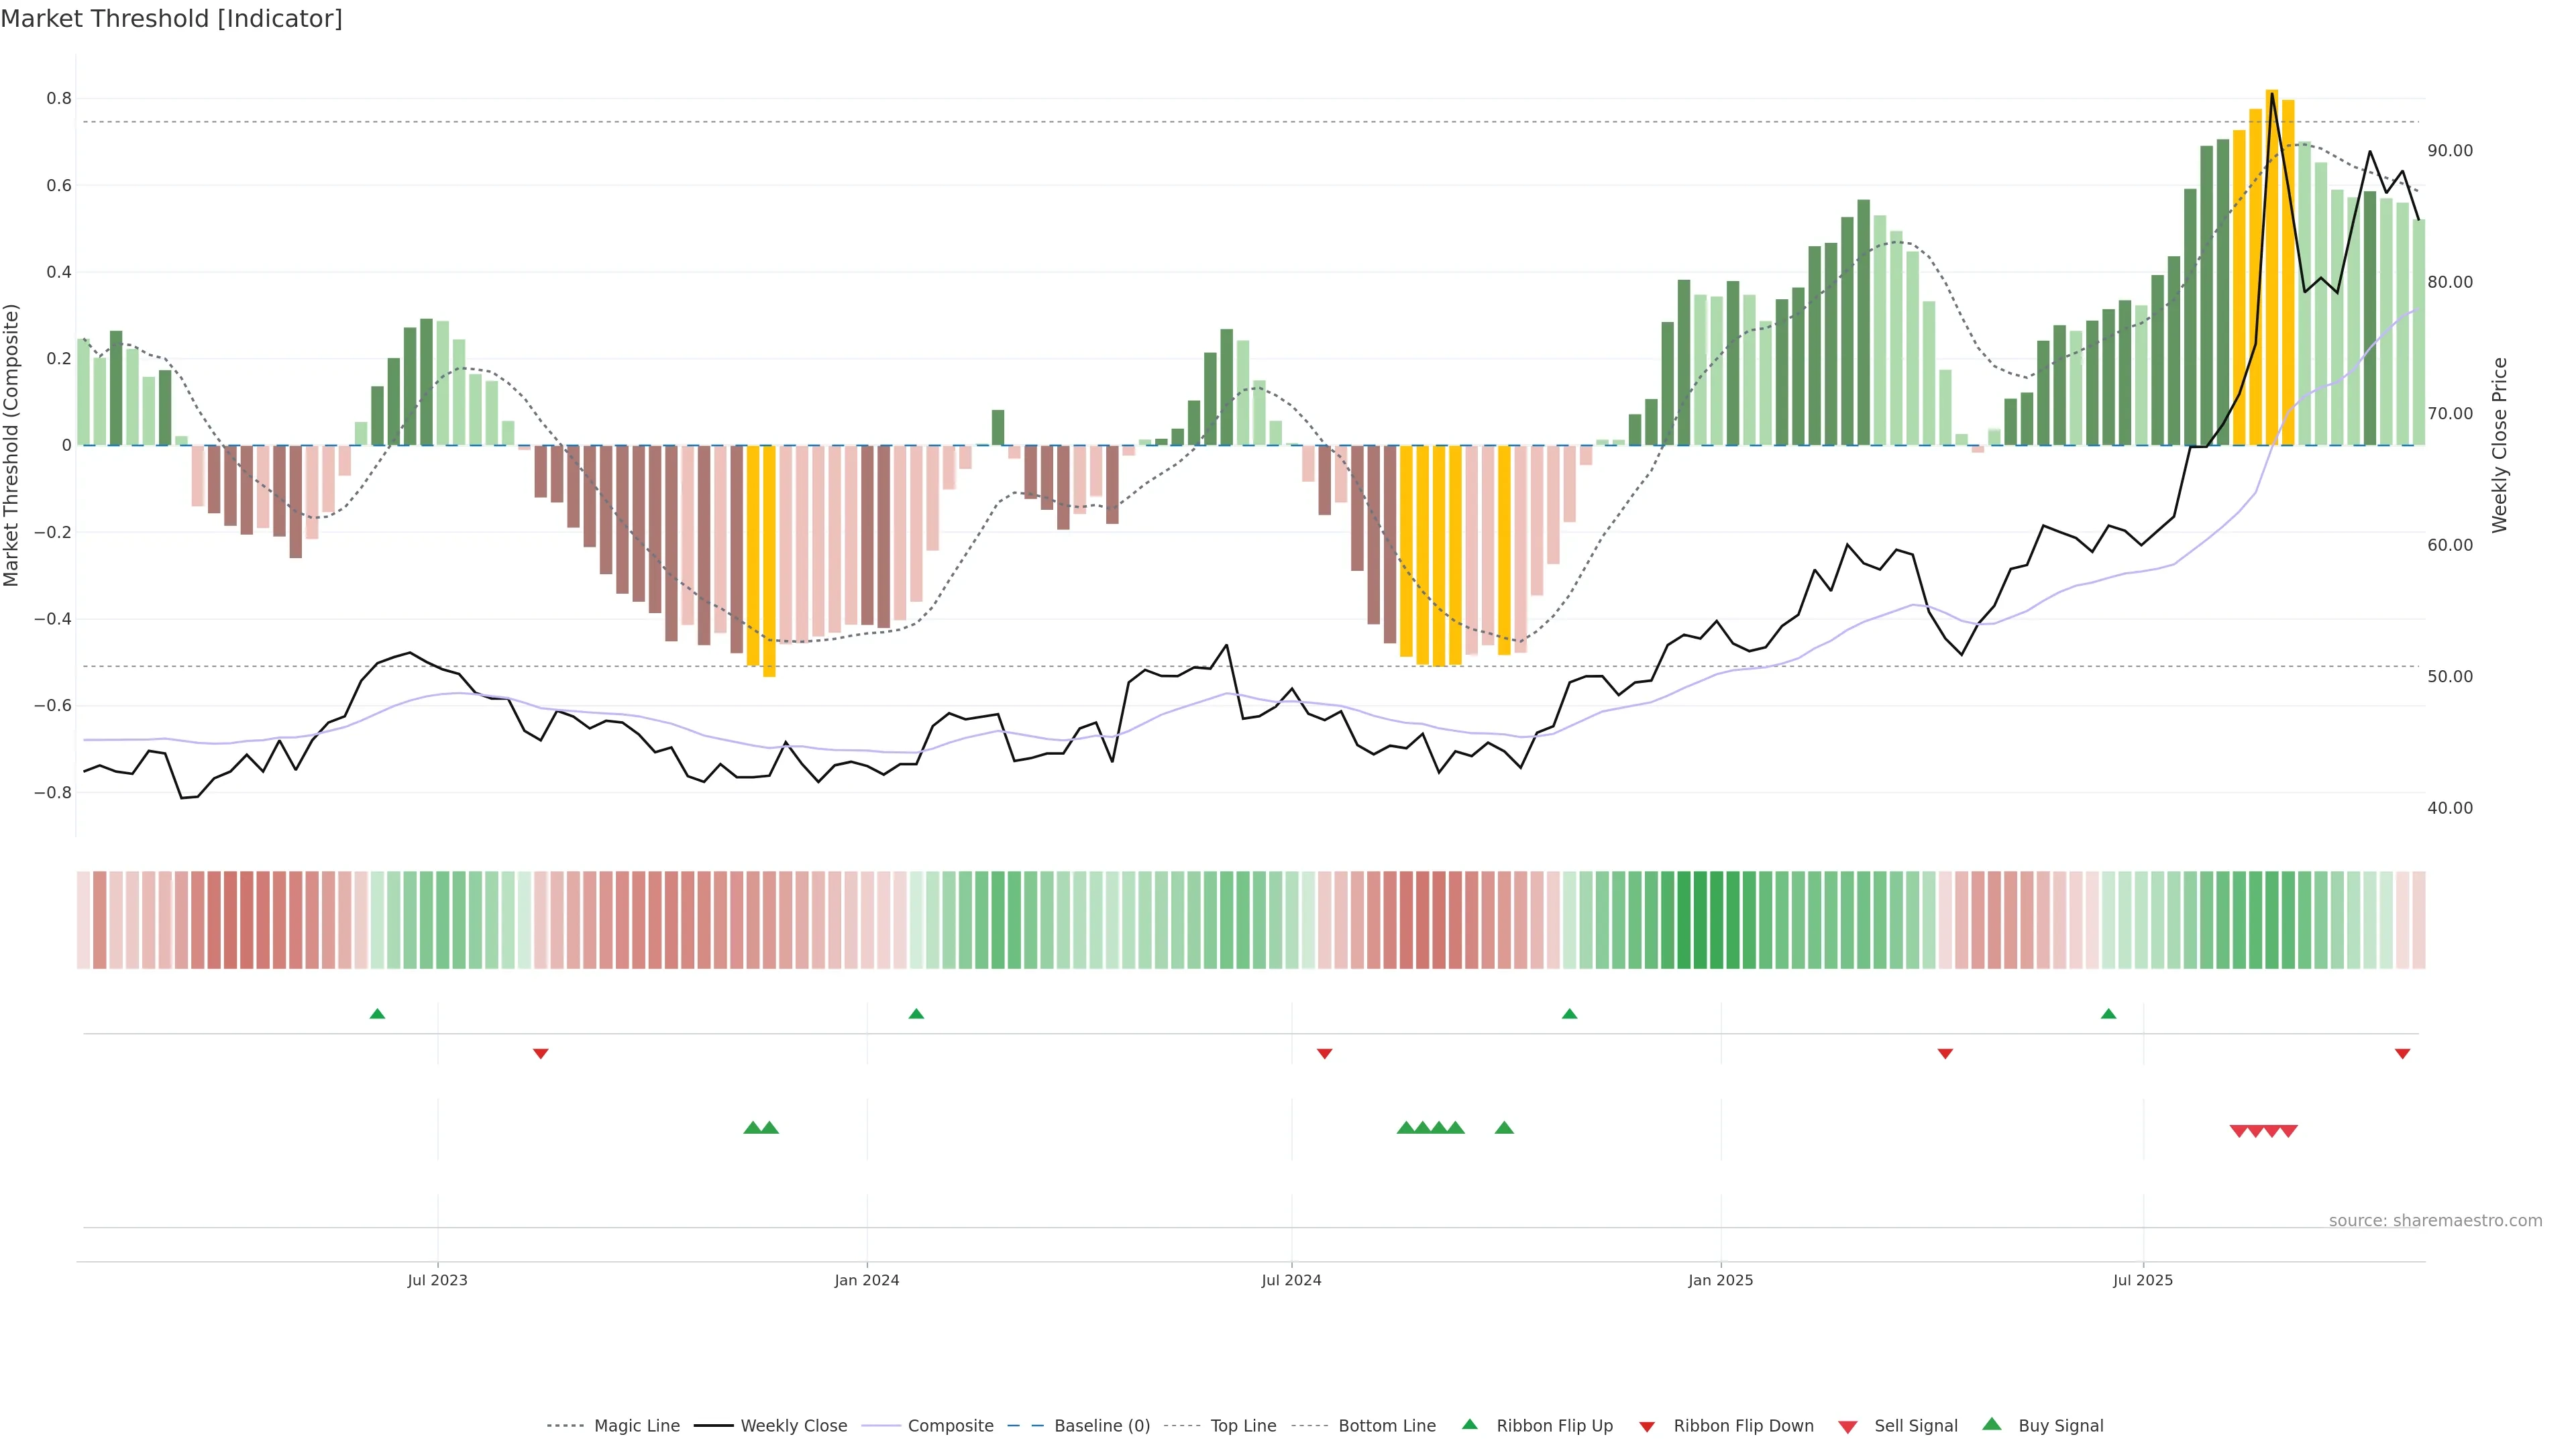Click the Sell Signal legend label
The height and width of the screenshot is (1449, 2576).
pos(1915,1426)
